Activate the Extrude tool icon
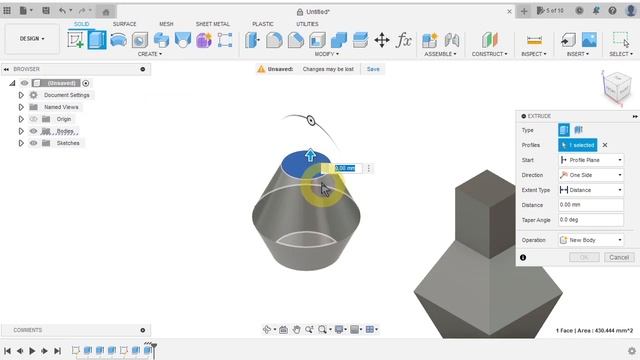 coord(97,40)
